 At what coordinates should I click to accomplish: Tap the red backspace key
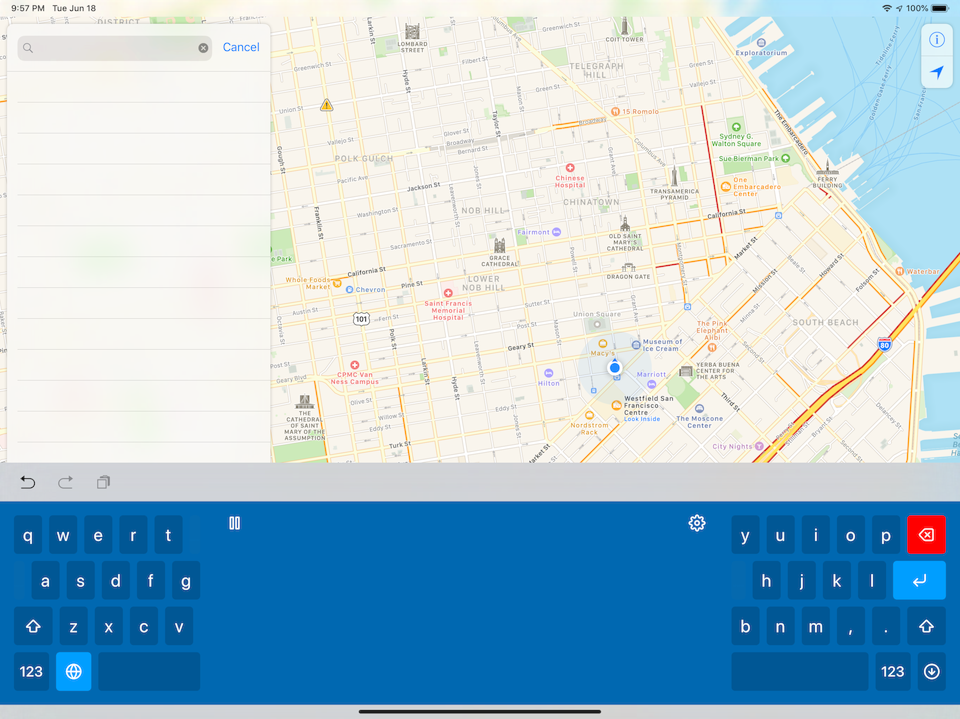926,535
